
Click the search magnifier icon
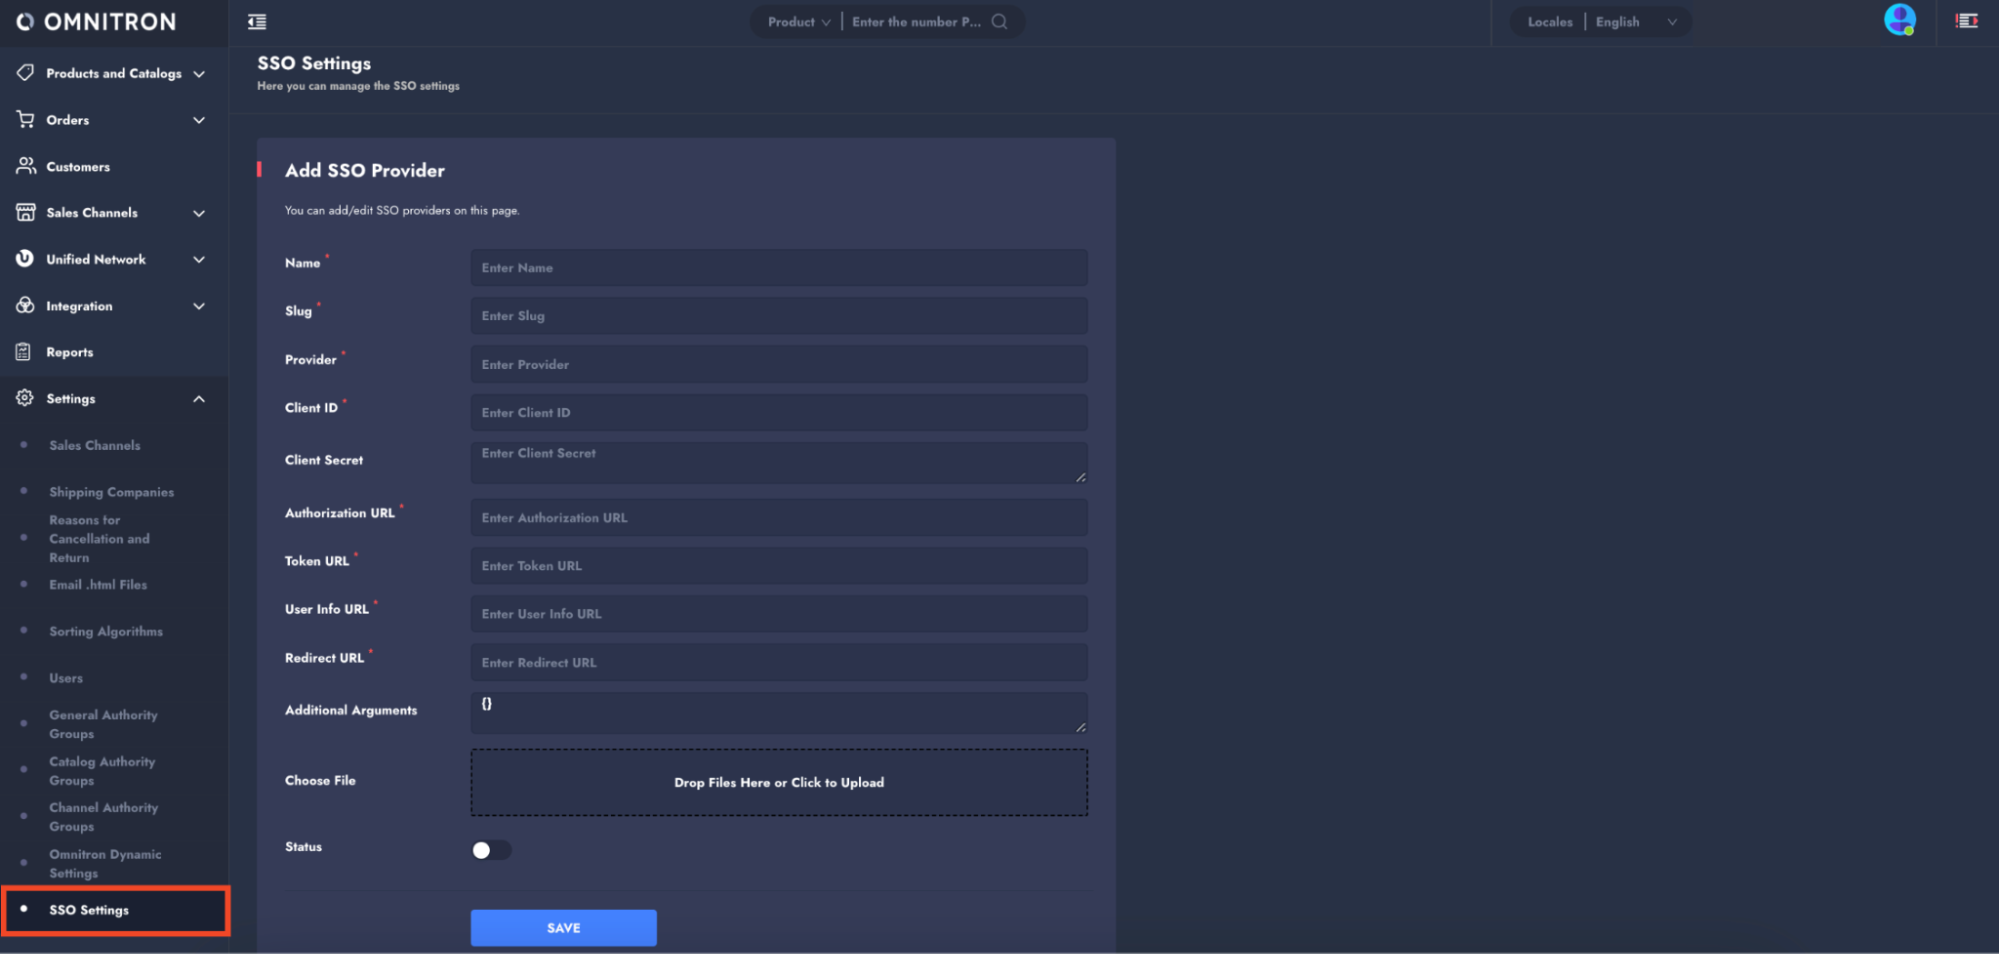[x=999, y=22]
